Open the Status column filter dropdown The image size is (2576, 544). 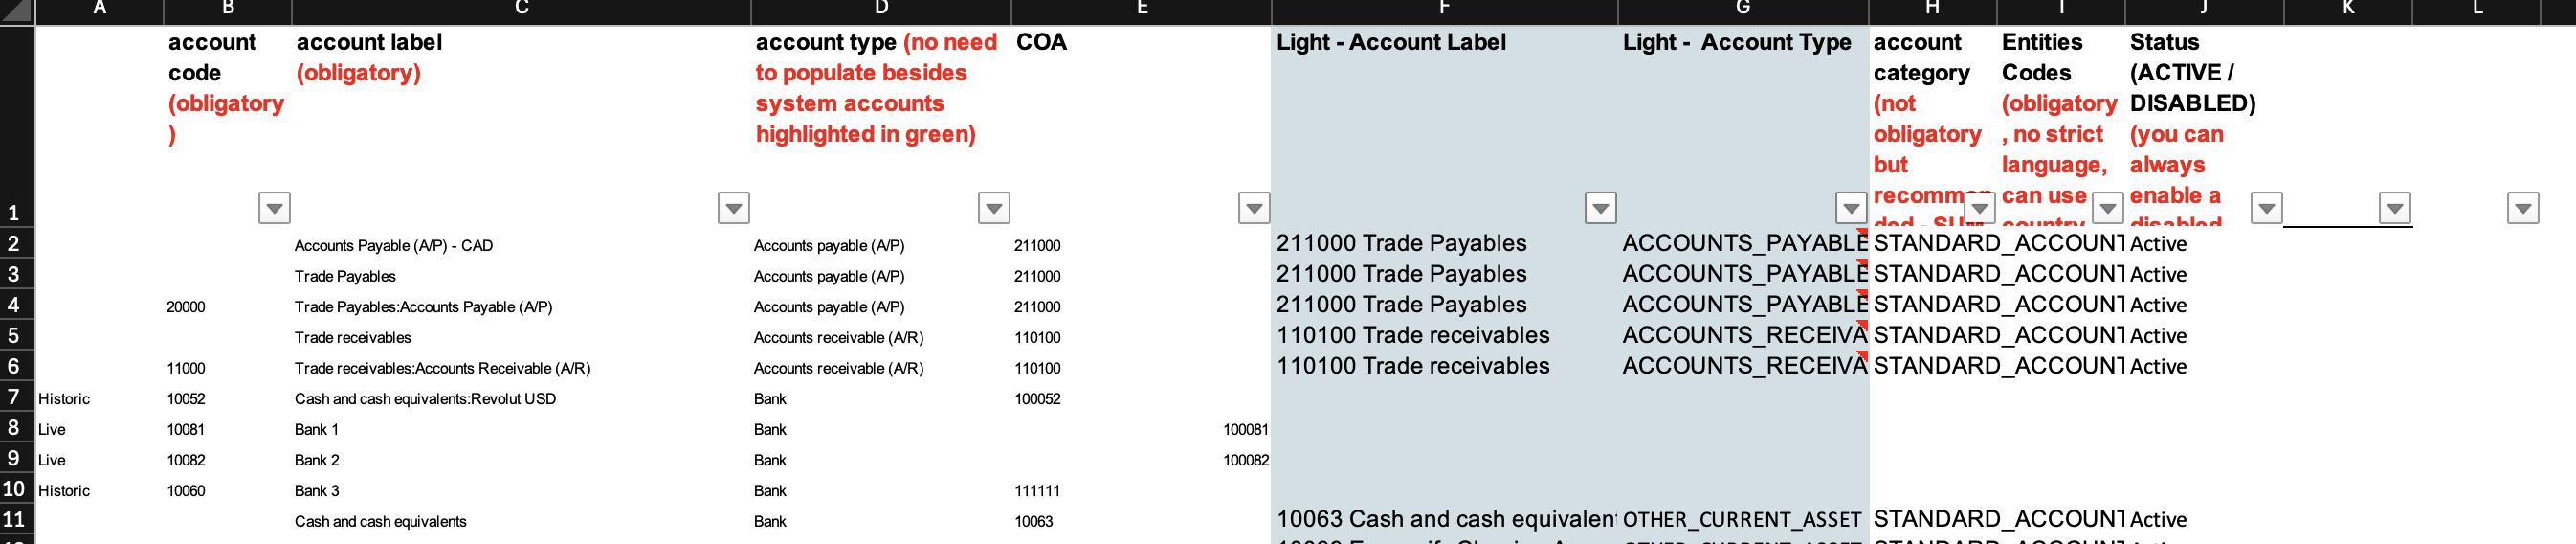tap(2266, 208)
